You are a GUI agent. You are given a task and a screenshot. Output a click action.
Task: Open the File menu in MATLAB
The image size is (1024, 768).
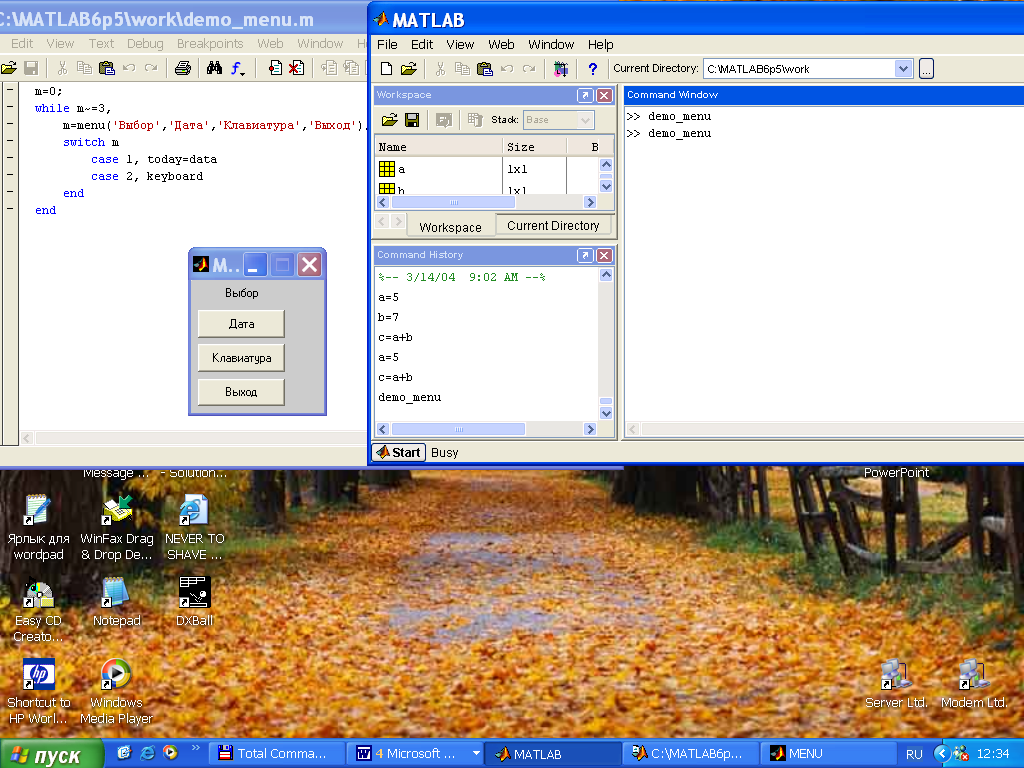point(387,44)
